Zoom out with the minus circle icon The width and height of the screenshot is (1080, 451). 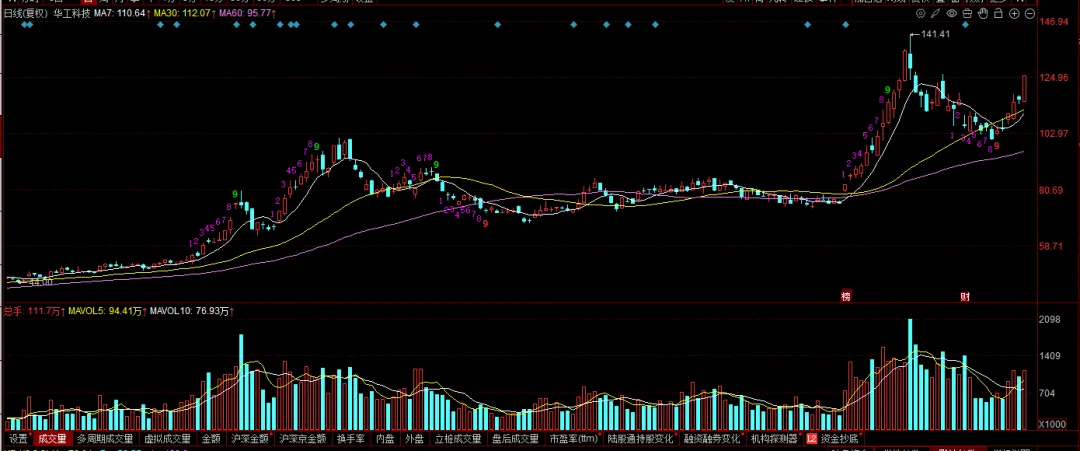point(1030,13)
